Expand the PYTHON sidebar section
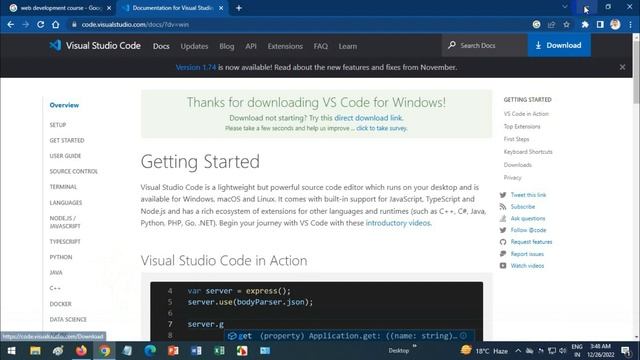 click(61, 257)
